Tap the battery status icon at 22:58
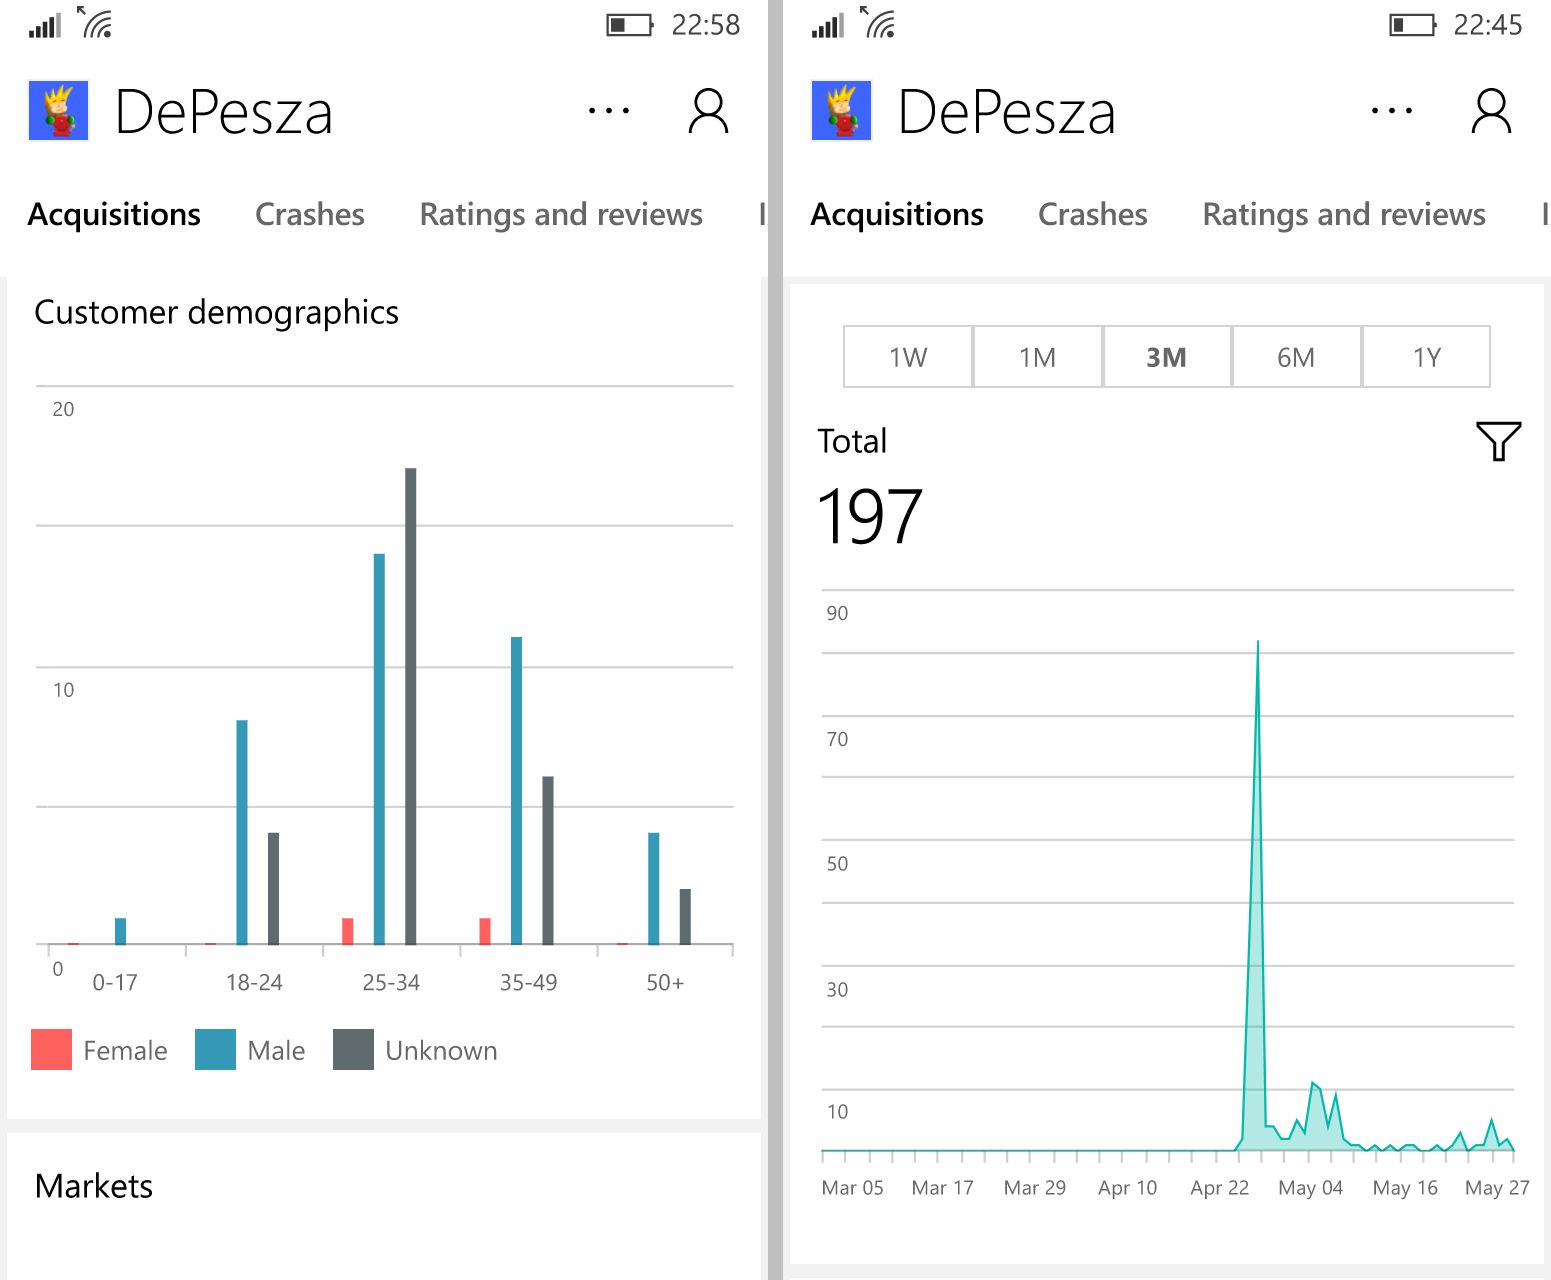This screenshot has width=1551, height=1280. click(x=629, y=25)
